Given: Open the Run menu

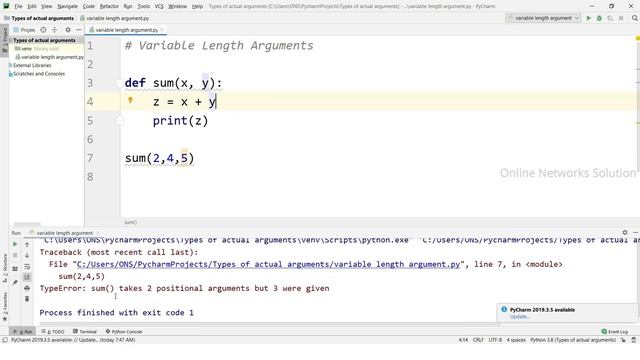Looking at the screenshot, I should 128,6.
